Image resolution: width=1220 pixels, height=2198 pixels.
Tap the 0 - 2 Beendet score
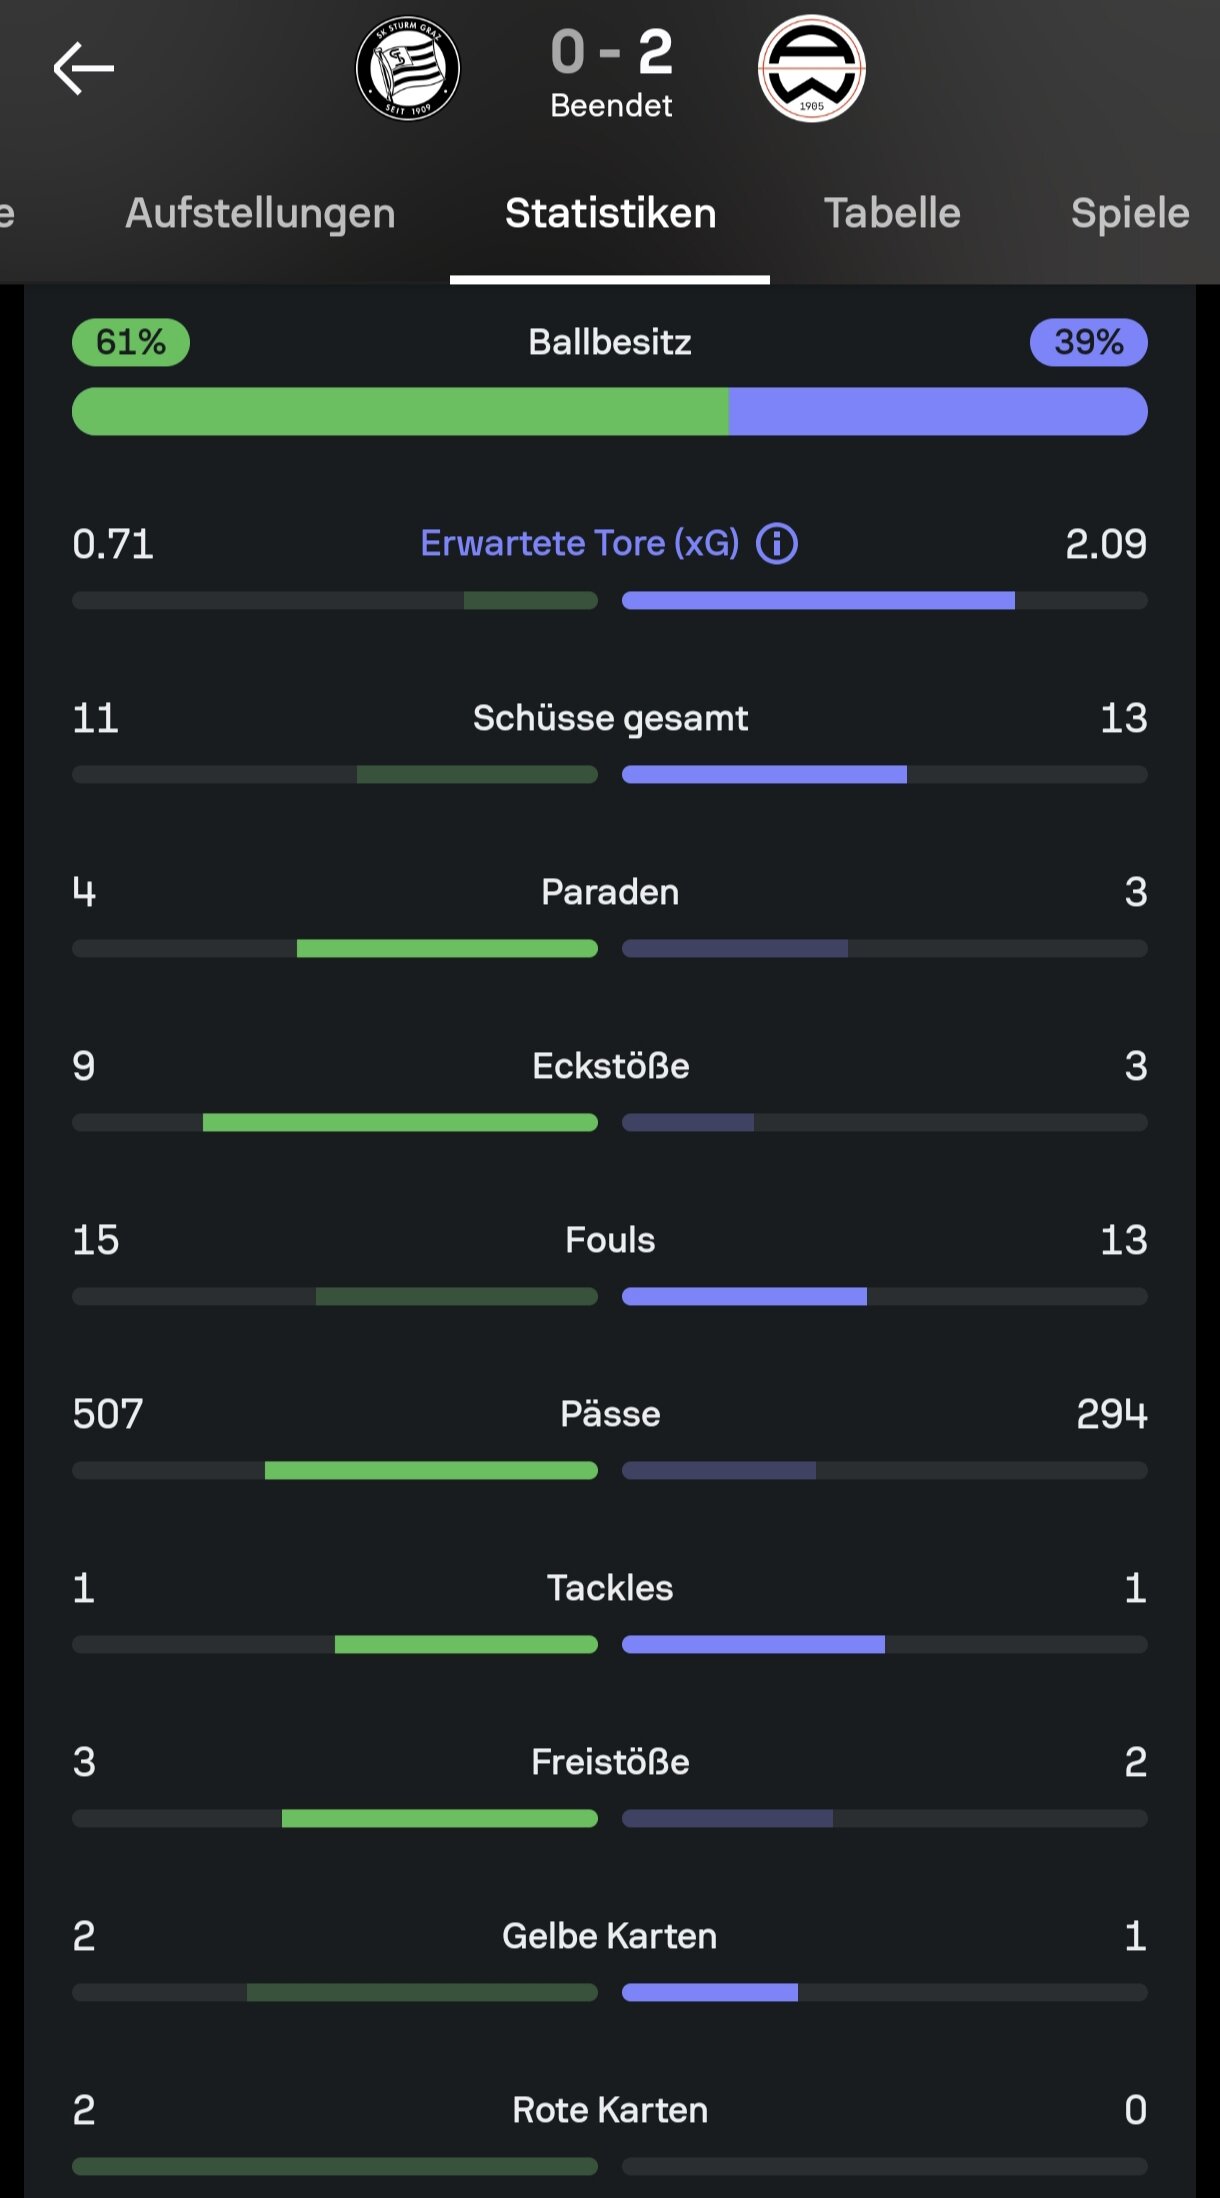click(611, 72)
